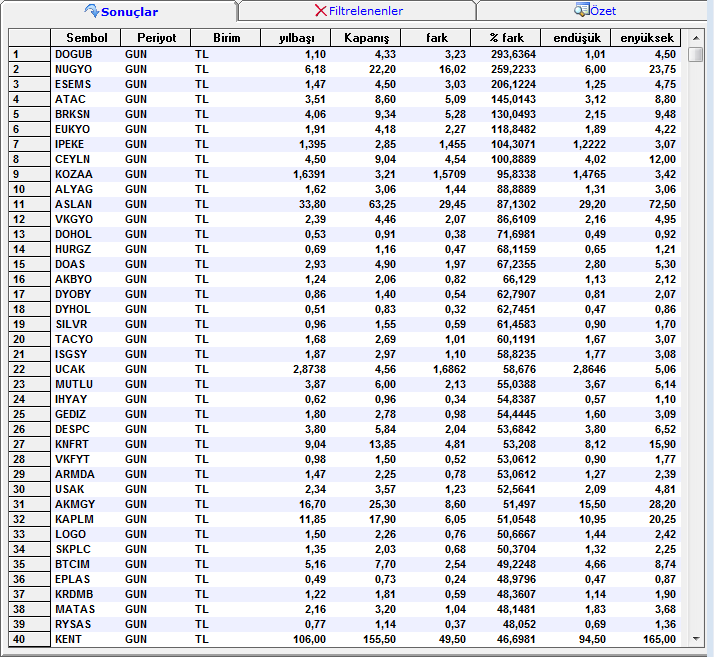The image size is (714, 657).
Task: Sort by the Periyot column header
Action: [156, 38]
